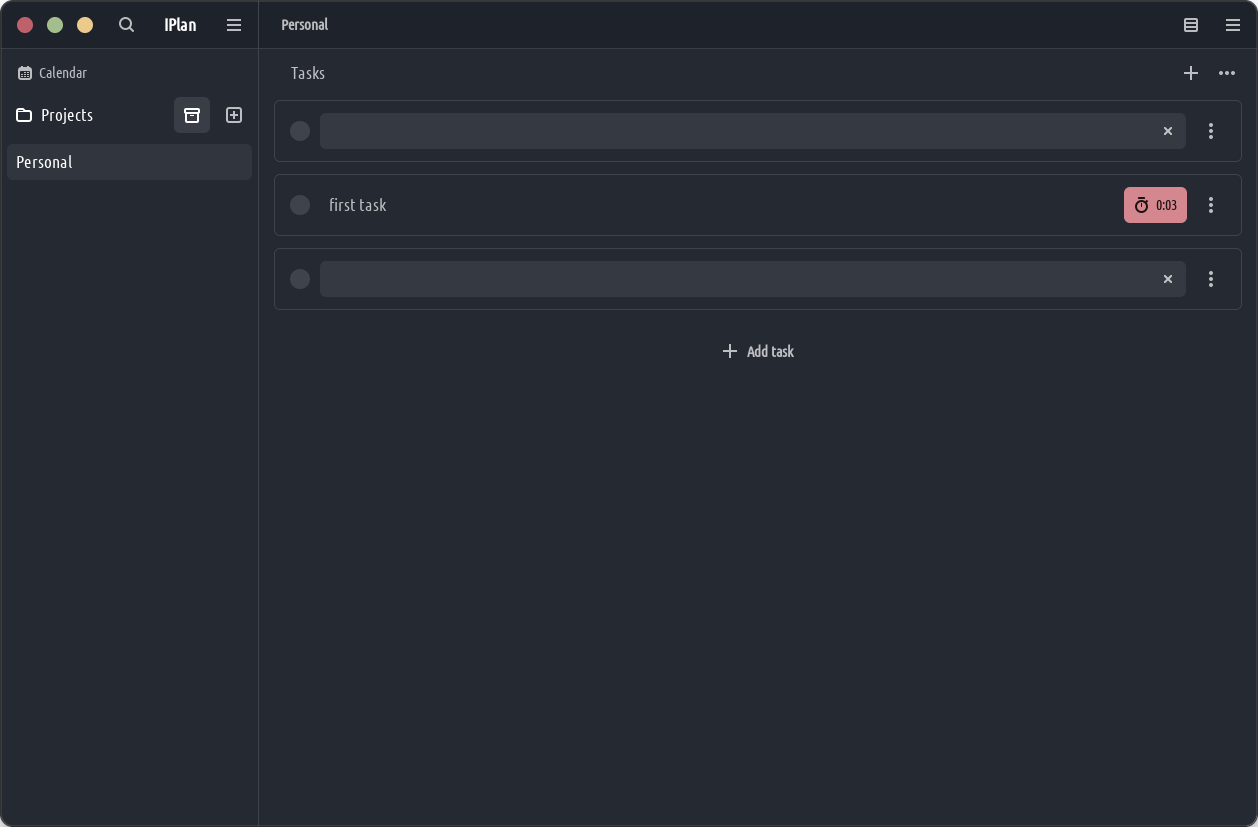This screenshot has height=827, width=1258.
Task: Open kebab menu of the top empty task
Action: click(x=1211, y=131)
